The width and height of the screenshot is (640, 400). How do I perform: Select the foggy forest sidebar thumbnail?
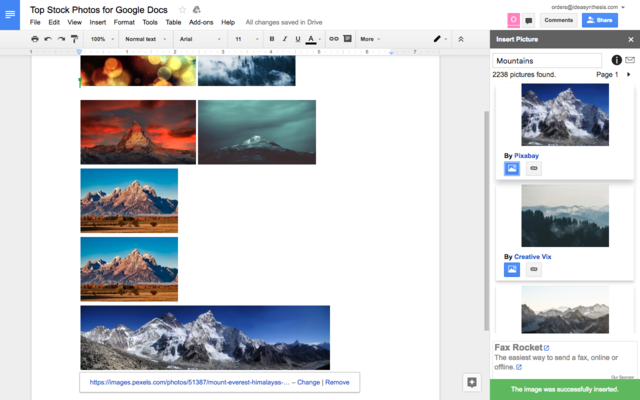[x=565, y=216]
